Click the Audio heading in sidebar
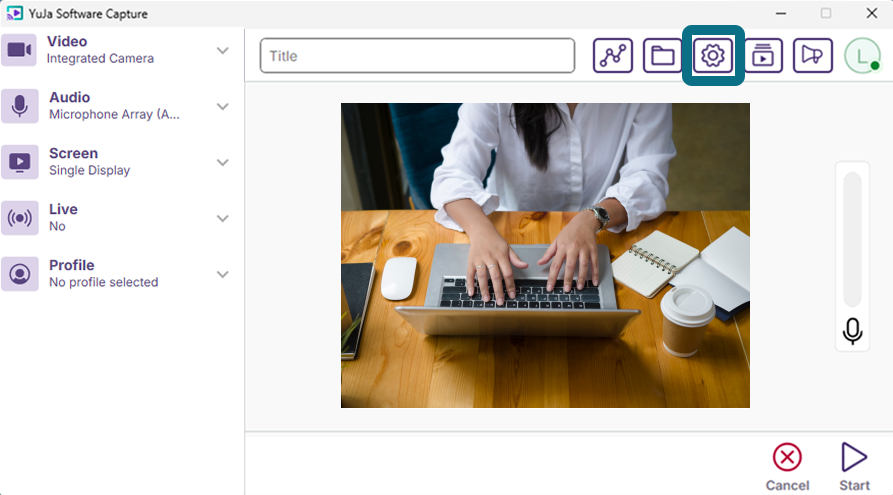 click(69, 97)
